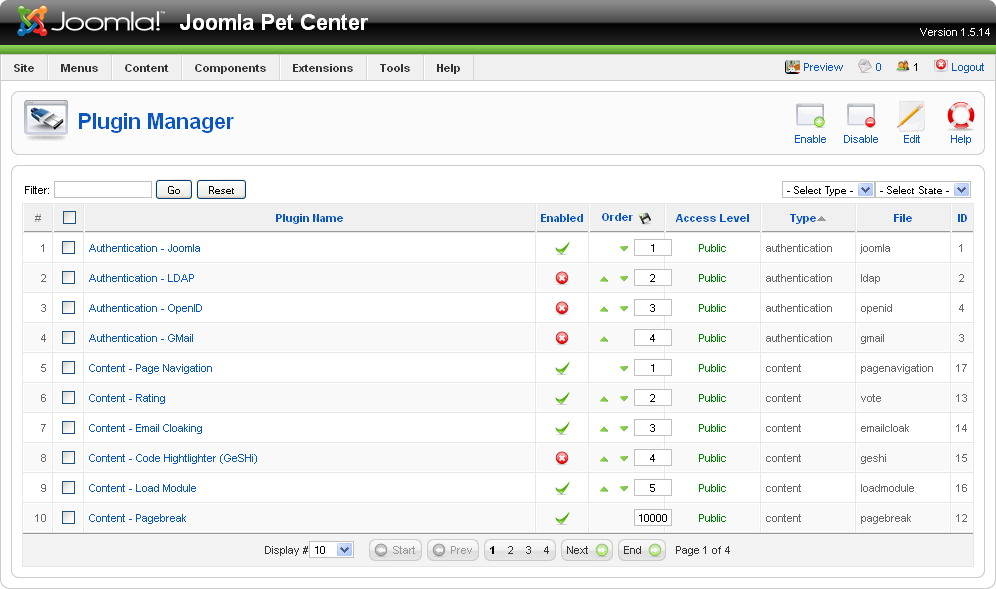Image resolution: width=996 pixels, height=589 pixels.
Task: Check the box for Authentication - Joomla
Action: [x=69, y=248]
